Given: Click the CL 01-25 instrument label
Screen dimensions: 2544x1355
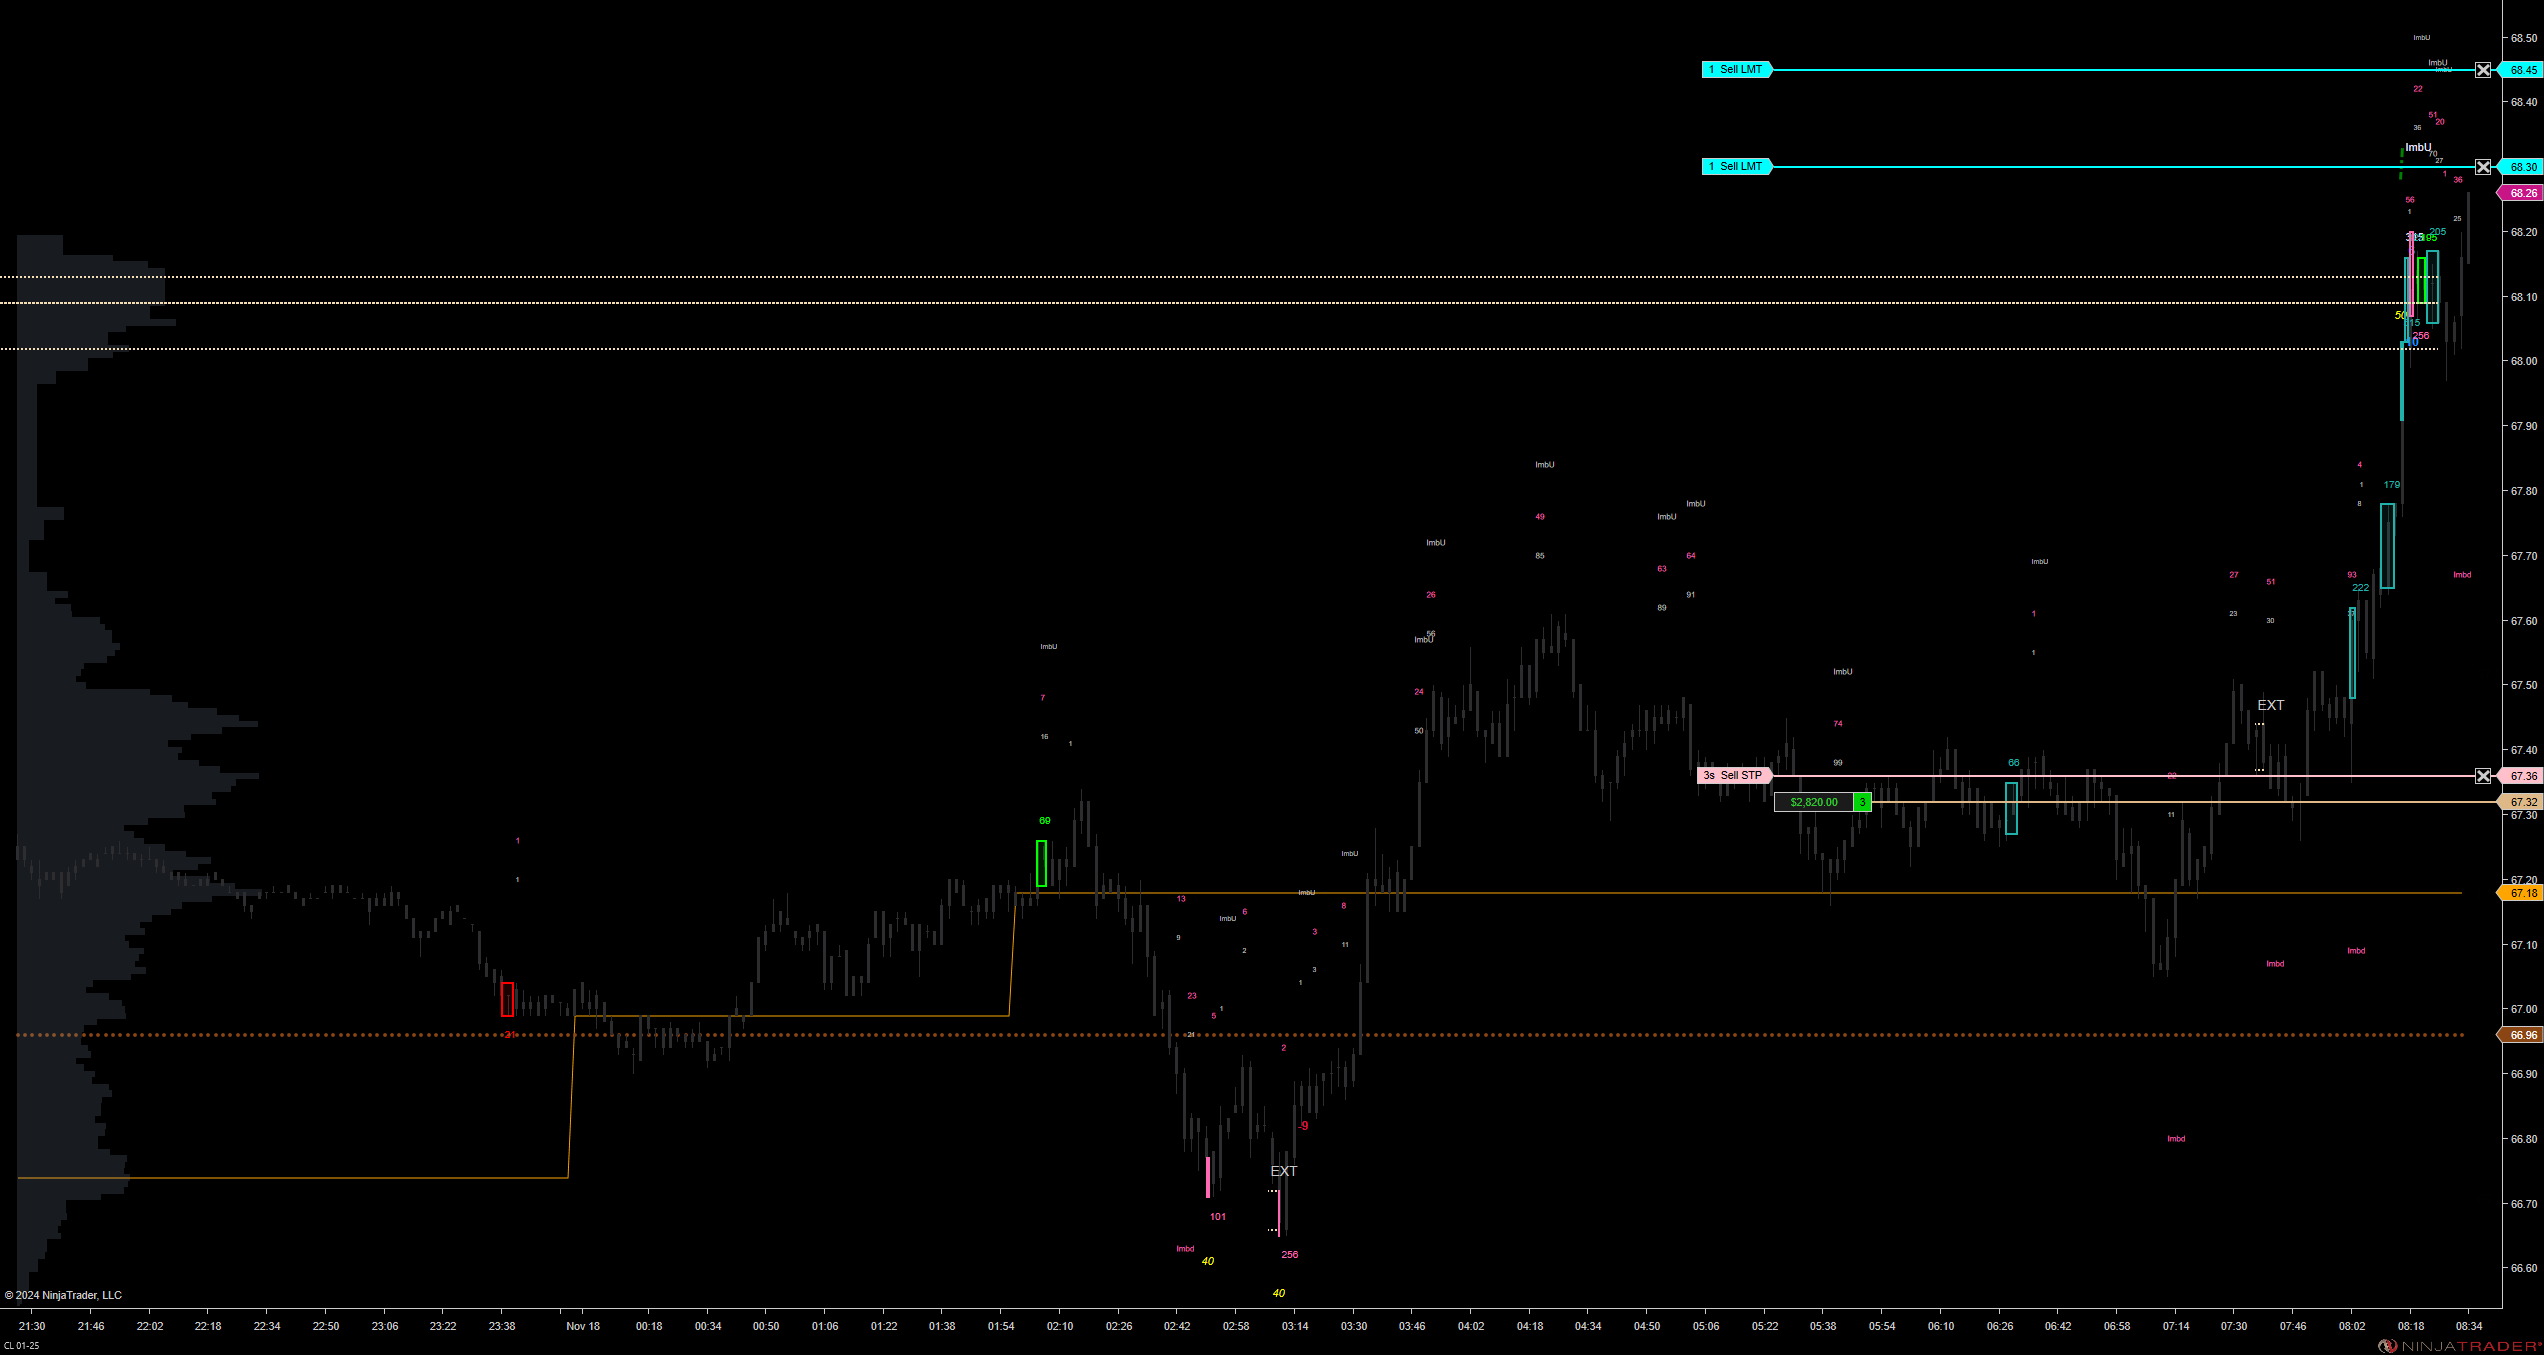Looking at the screenshot, I should coord(22,1346).
